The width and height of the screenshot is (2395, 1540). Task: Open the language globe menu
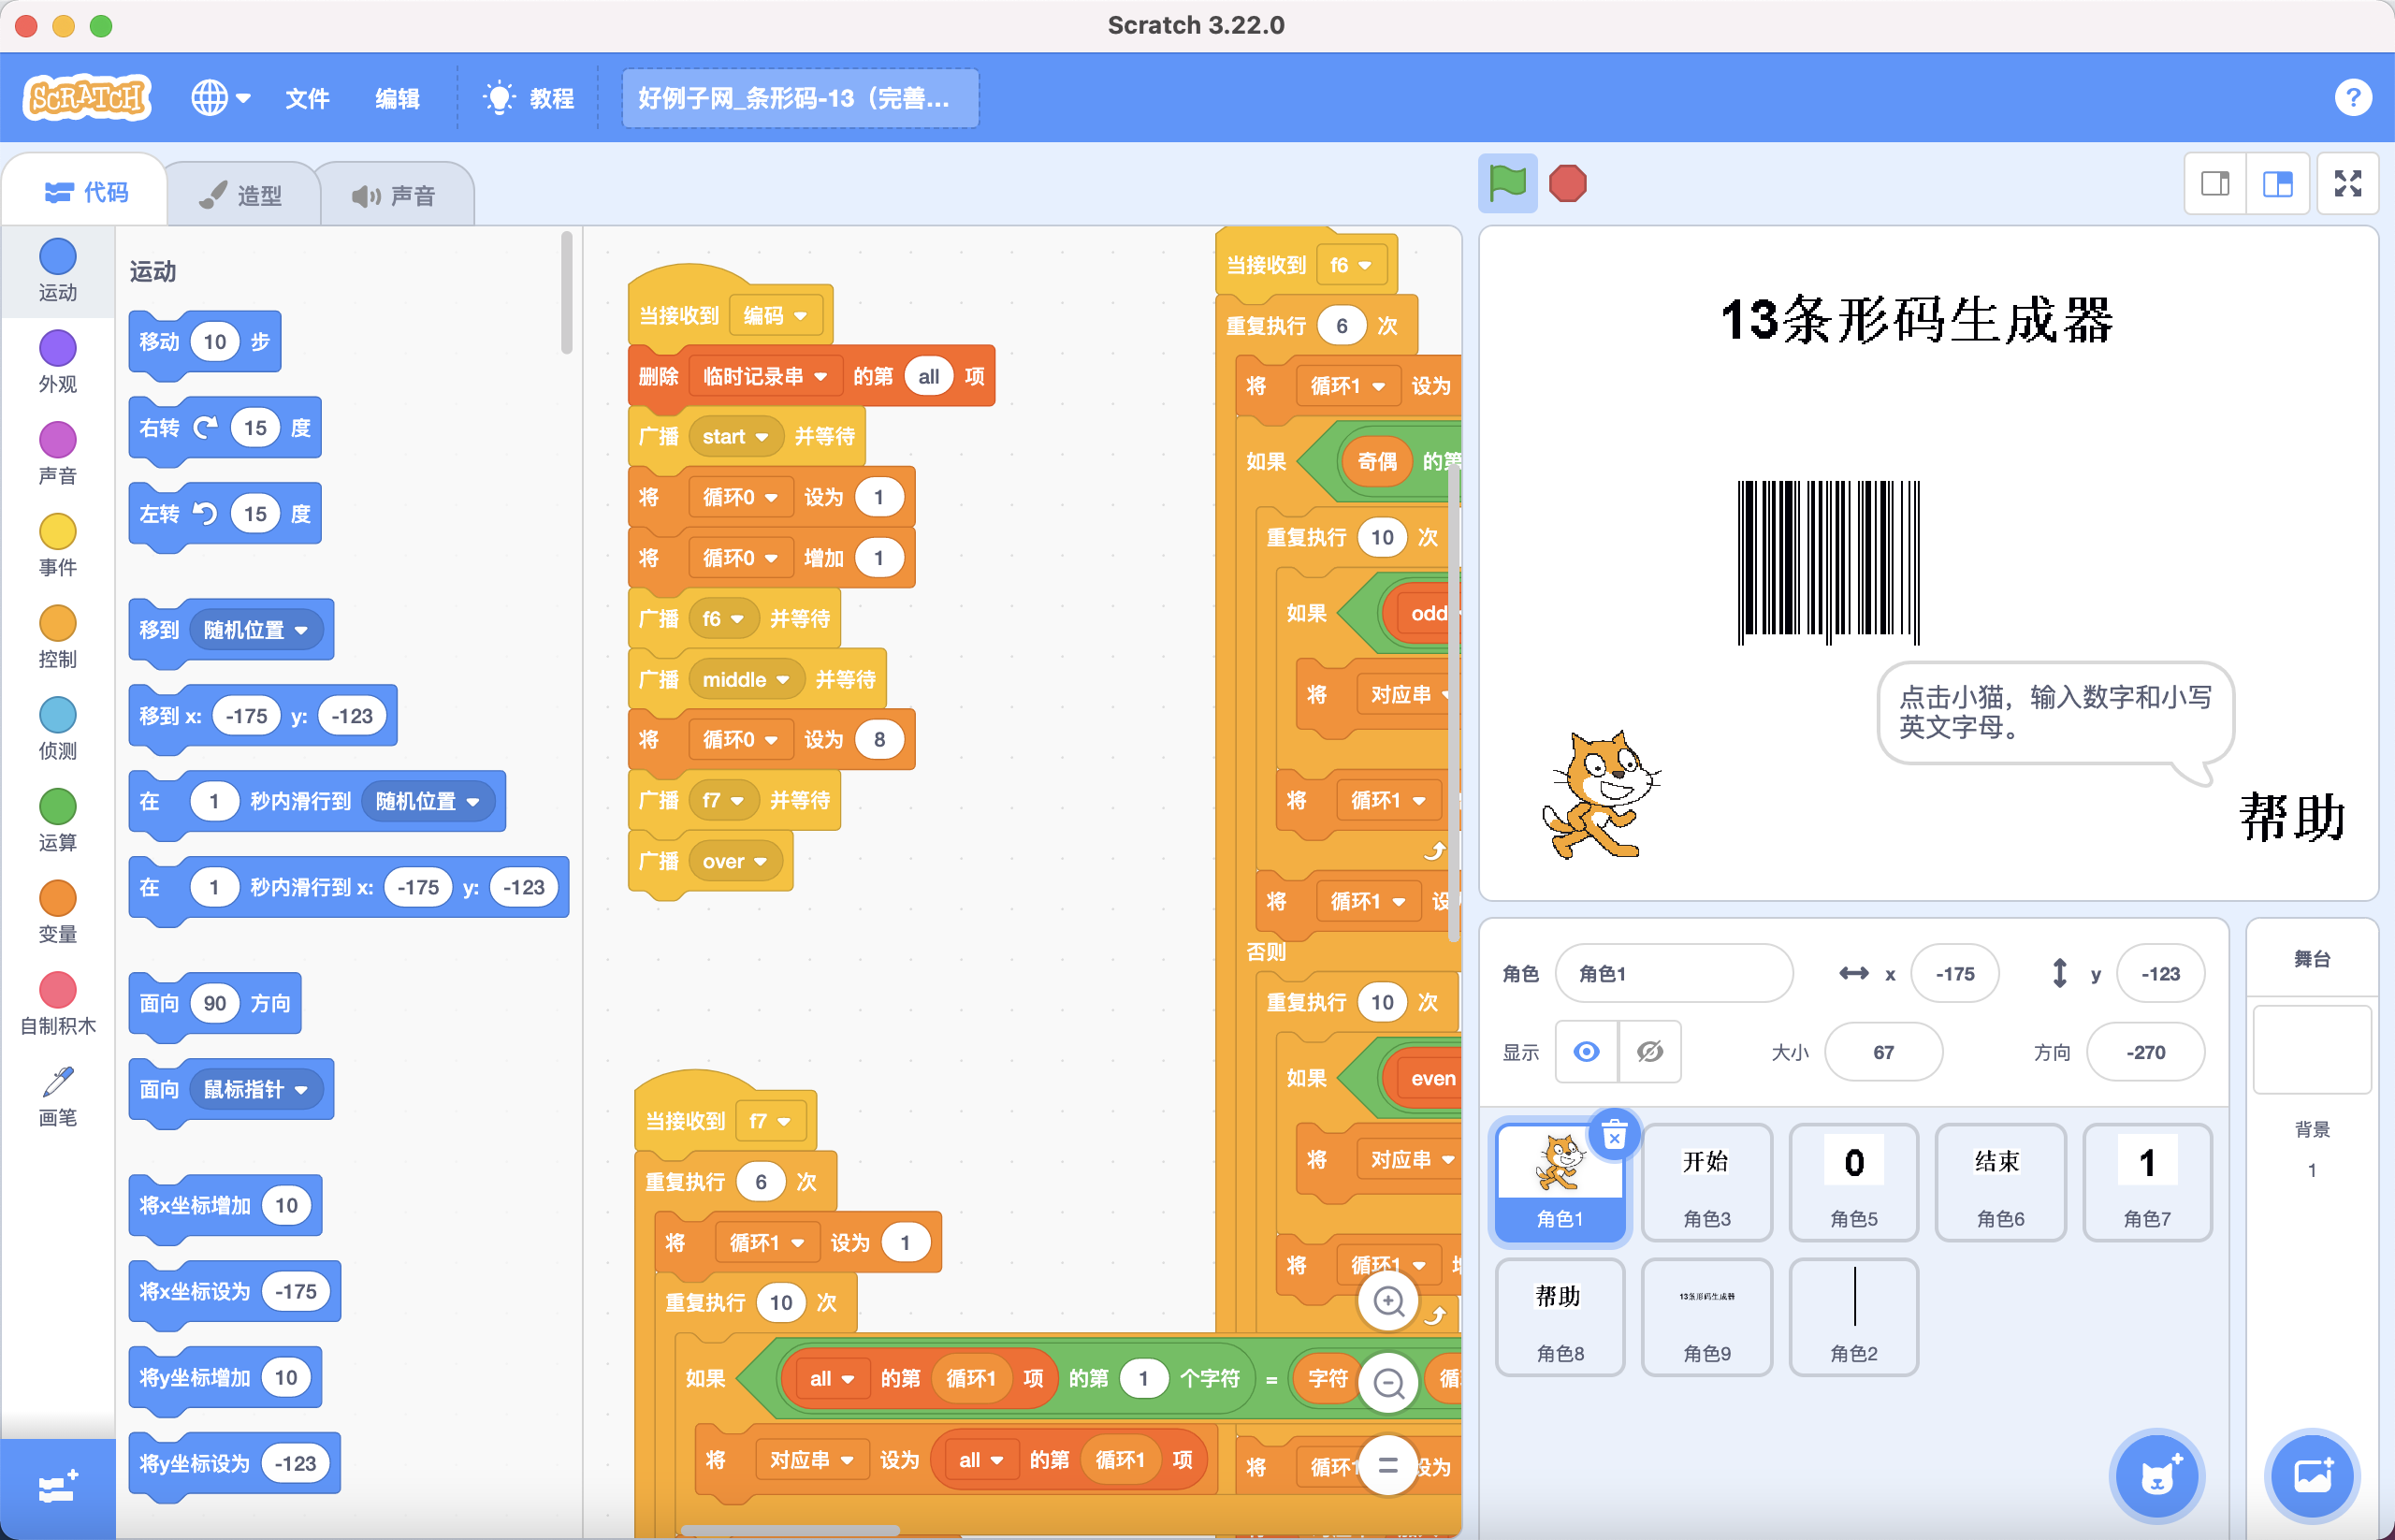point(220,98)
